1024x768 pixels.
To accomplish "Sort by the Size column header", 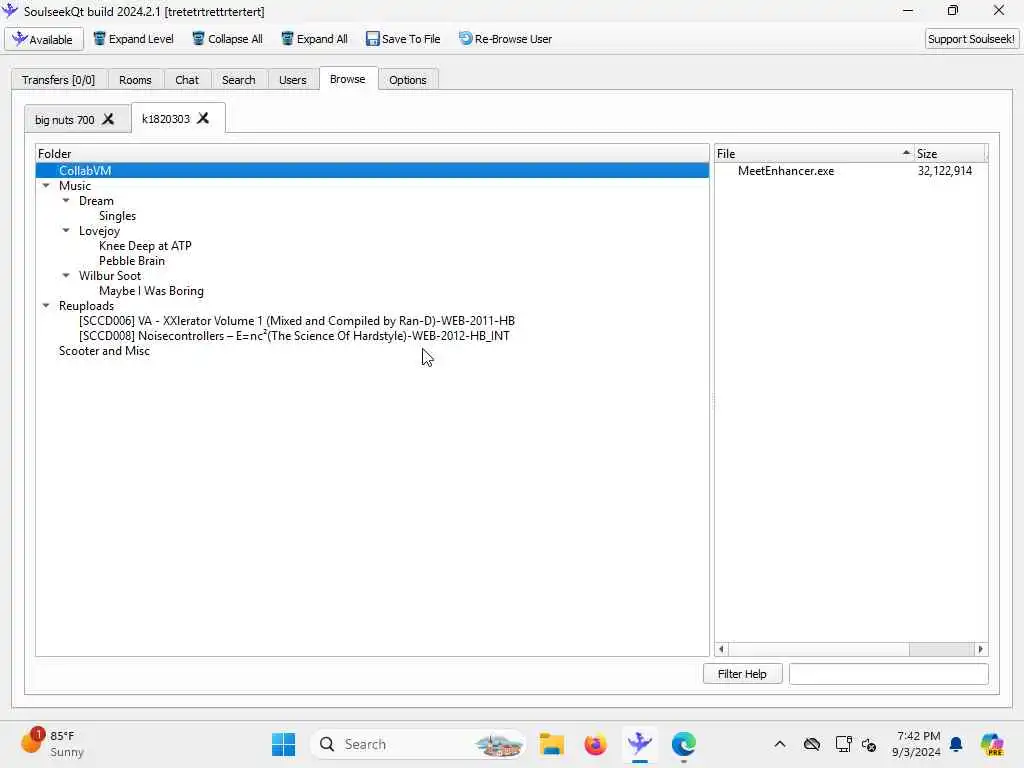I will pos(950,153).
